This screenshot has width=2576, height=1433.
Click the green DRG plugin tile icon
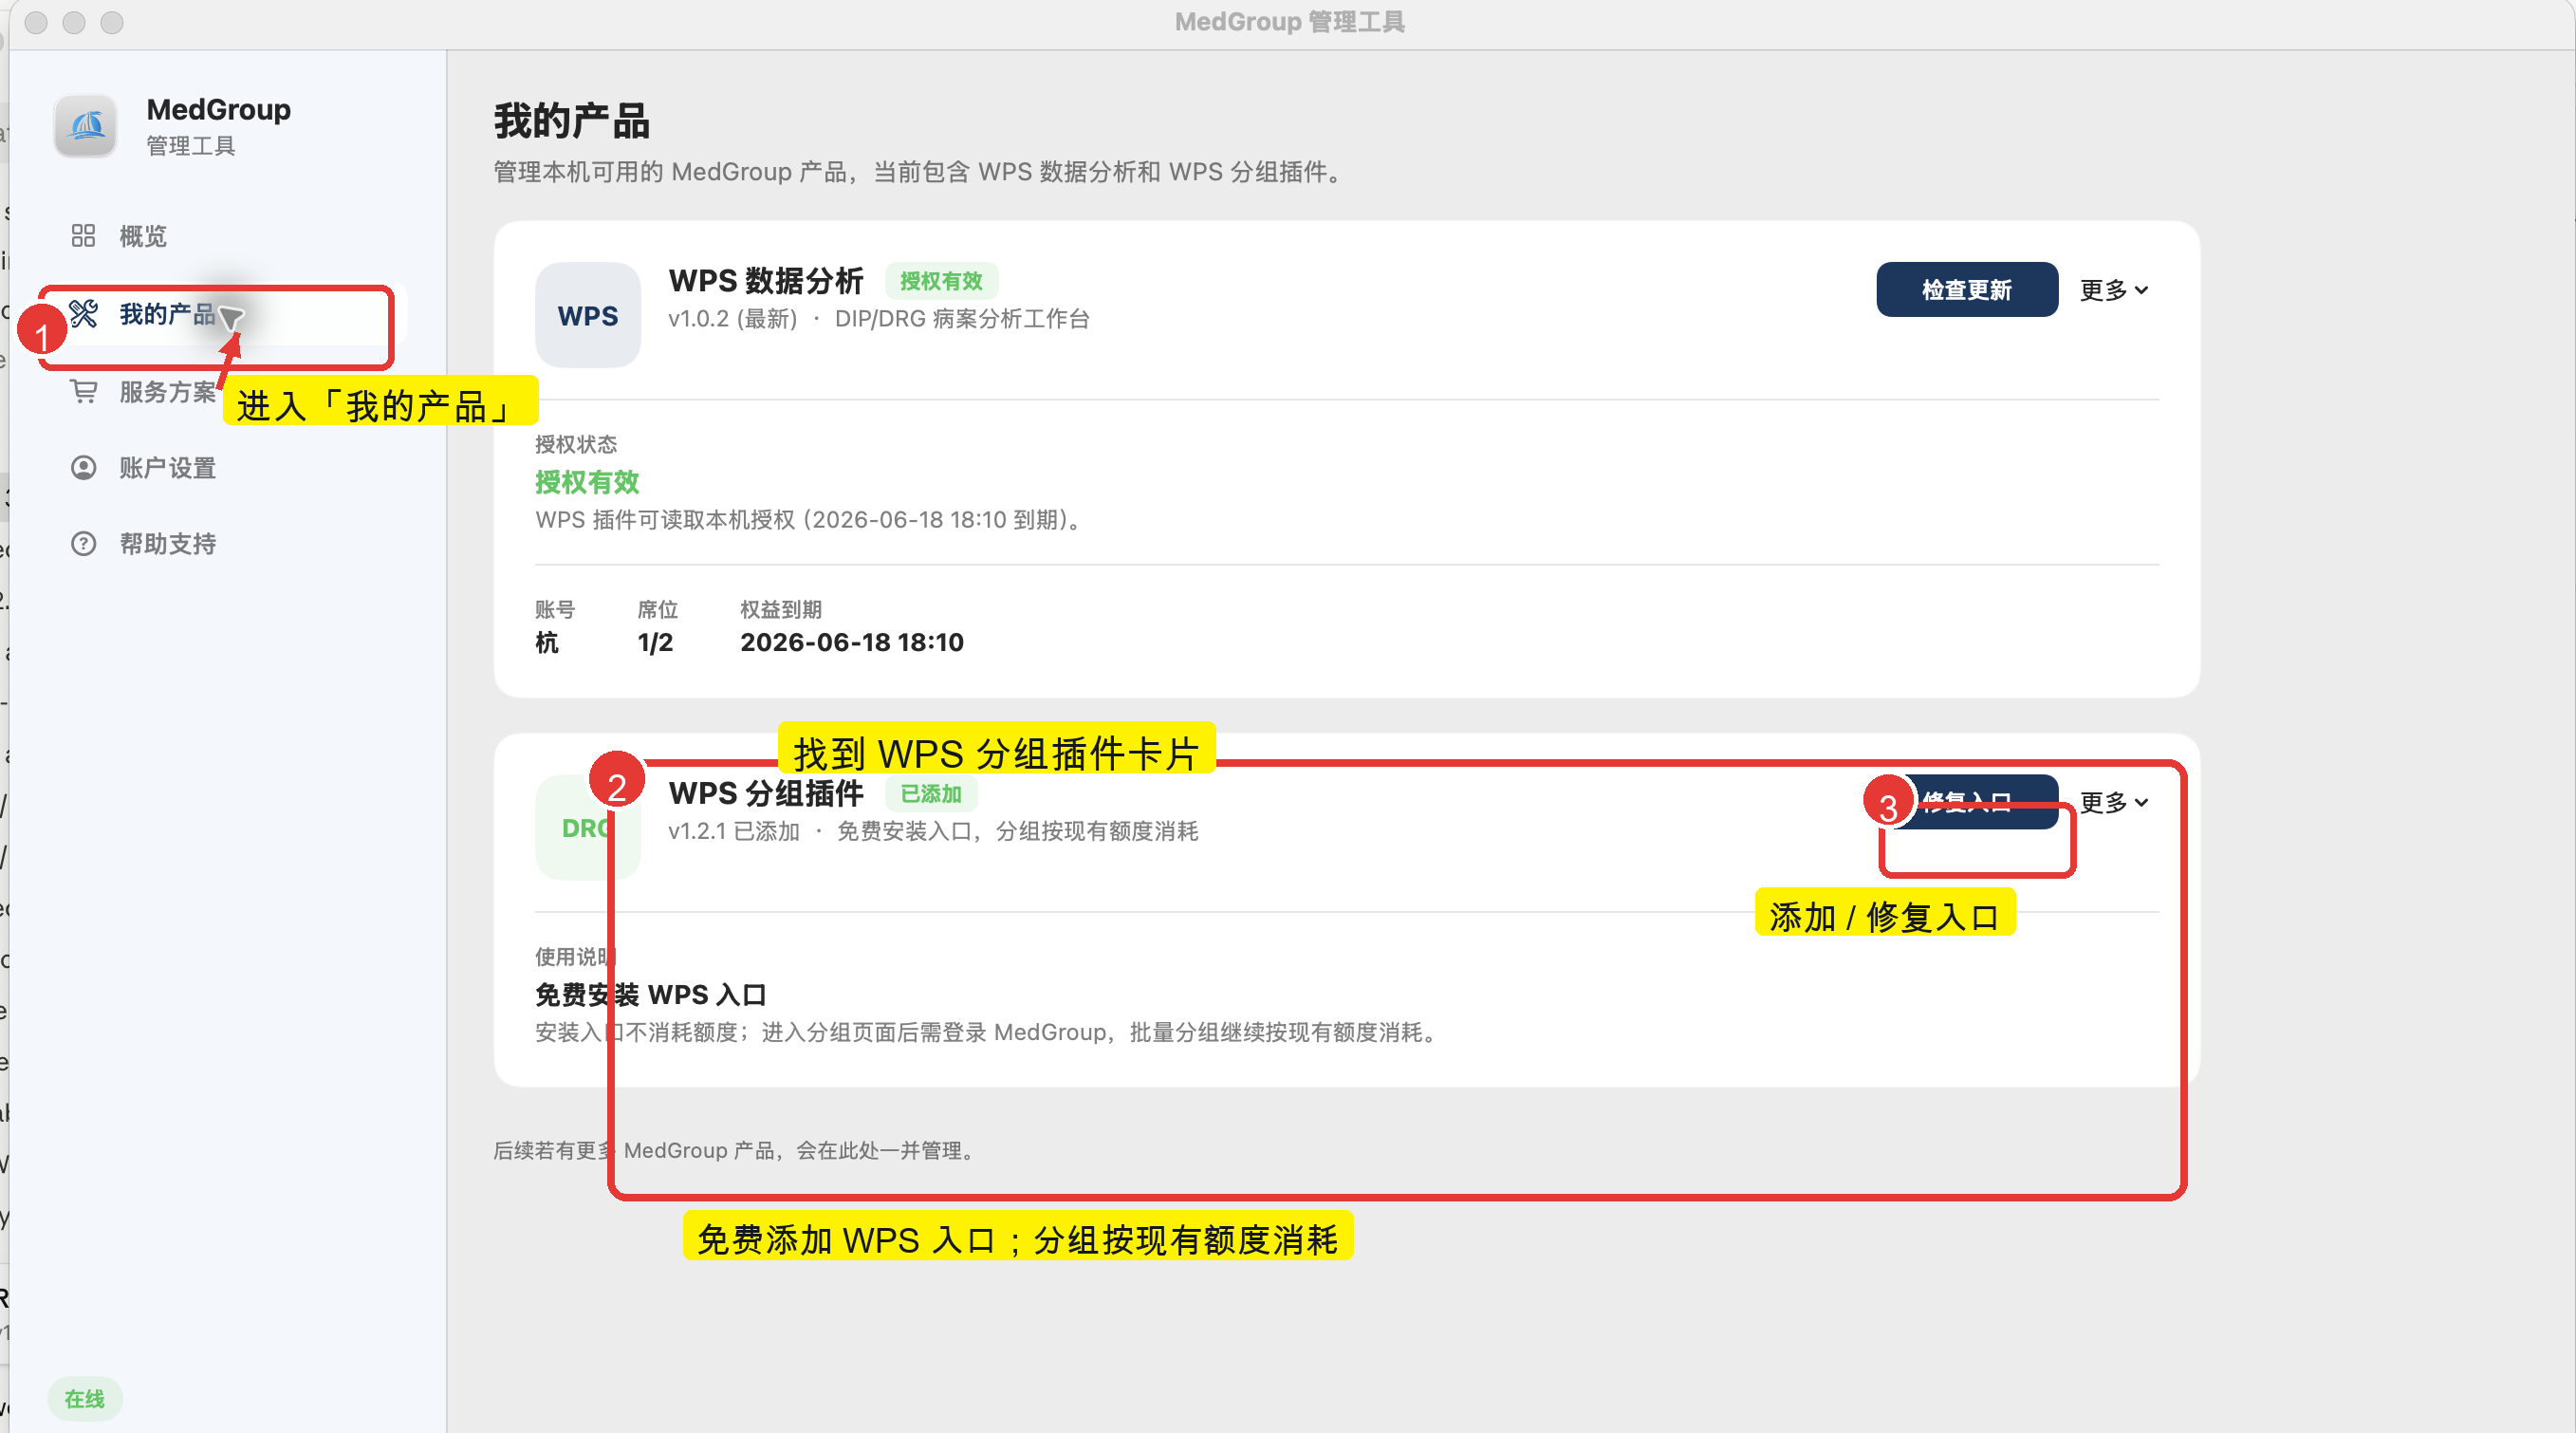[x=588, y=827]
